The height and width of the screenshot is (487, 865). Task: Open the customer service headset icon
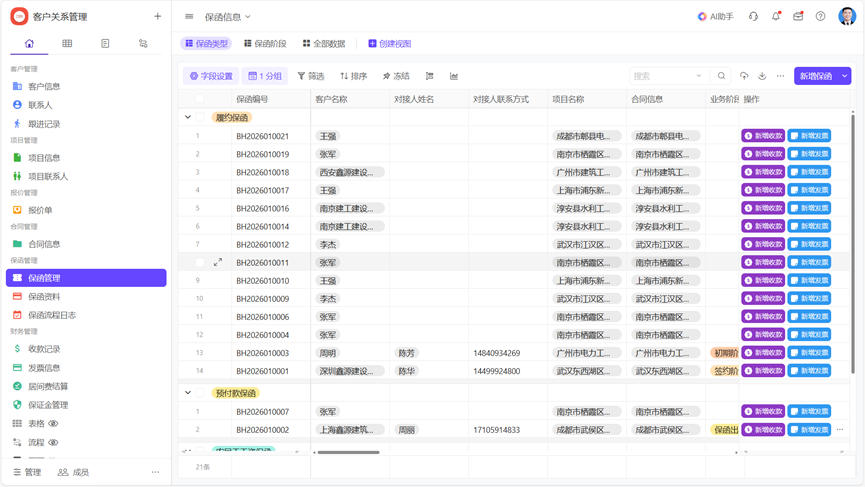coord(754,17)
